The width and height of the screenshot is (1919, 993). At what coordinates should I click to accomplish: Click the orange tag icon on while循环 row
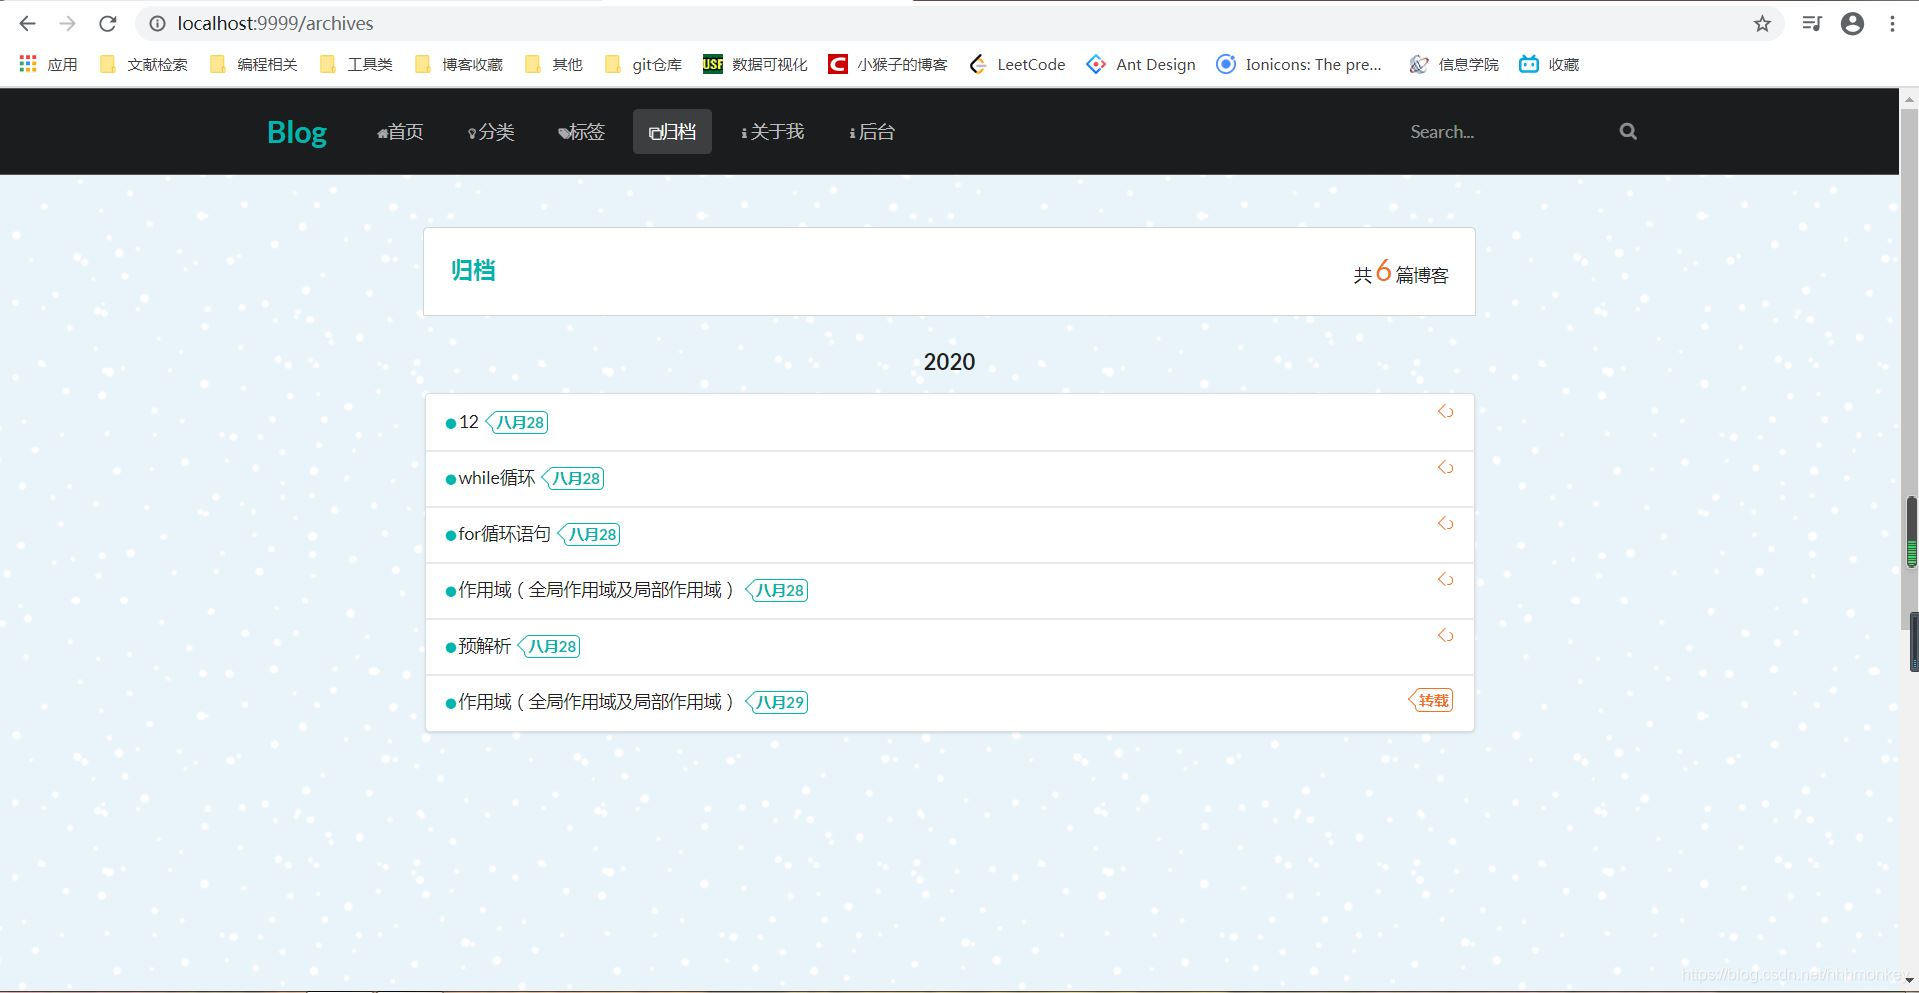[x=1445, y=467]
